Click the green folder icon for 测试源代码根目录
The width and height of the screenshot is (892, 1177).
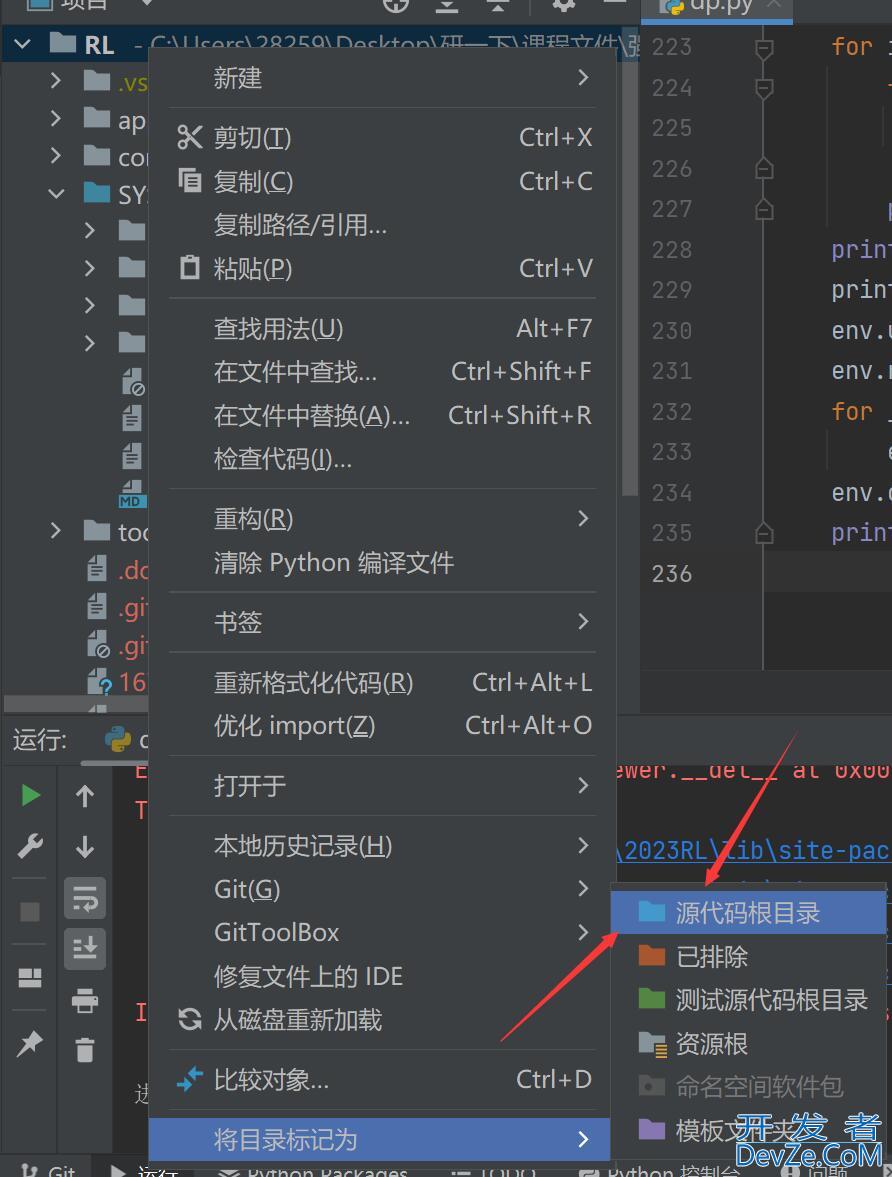(652, 999)
